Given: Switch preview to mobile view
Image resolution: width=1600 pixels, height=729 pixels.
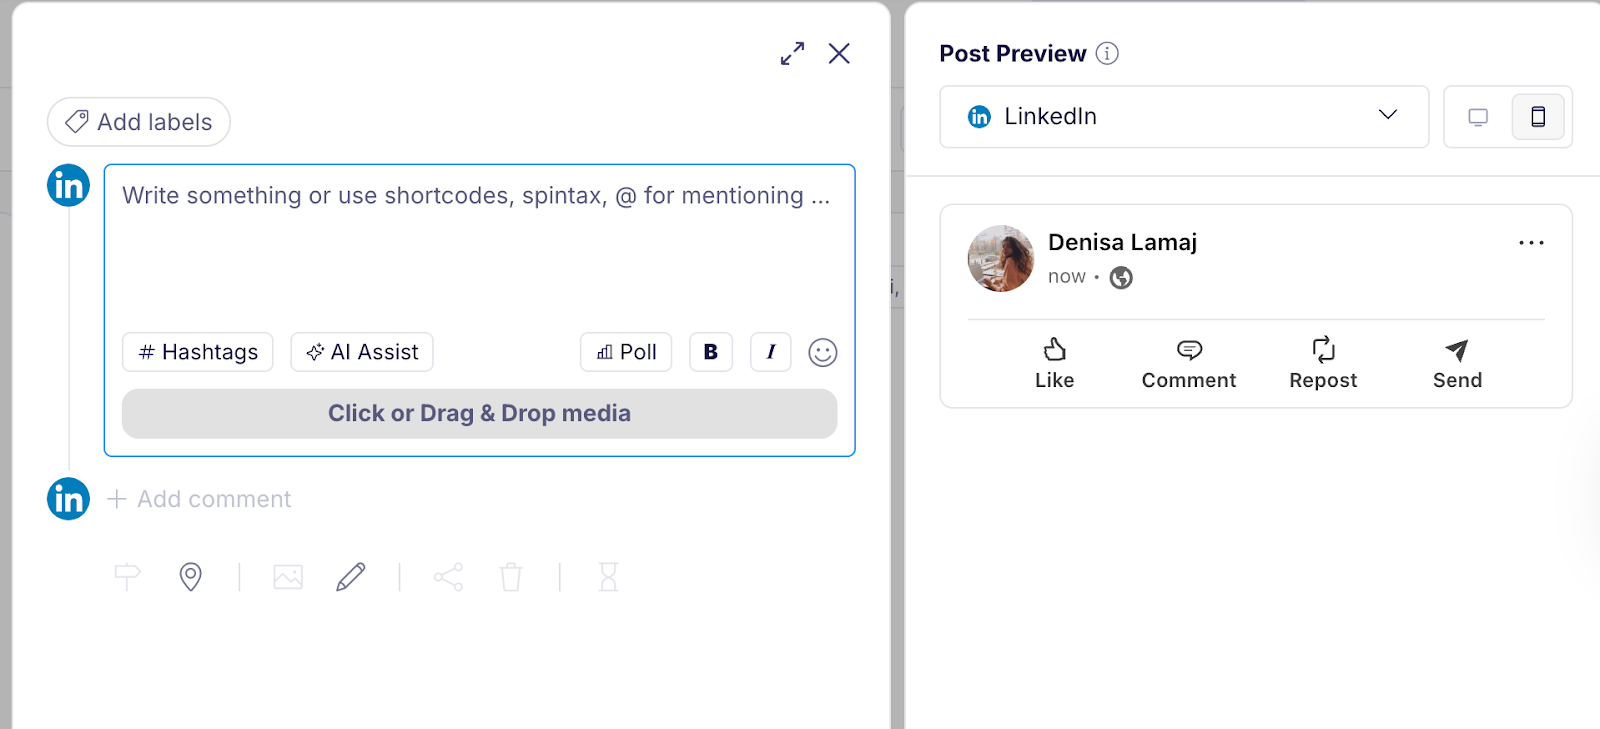Looking at the screenshot, I should [1538, 117].
